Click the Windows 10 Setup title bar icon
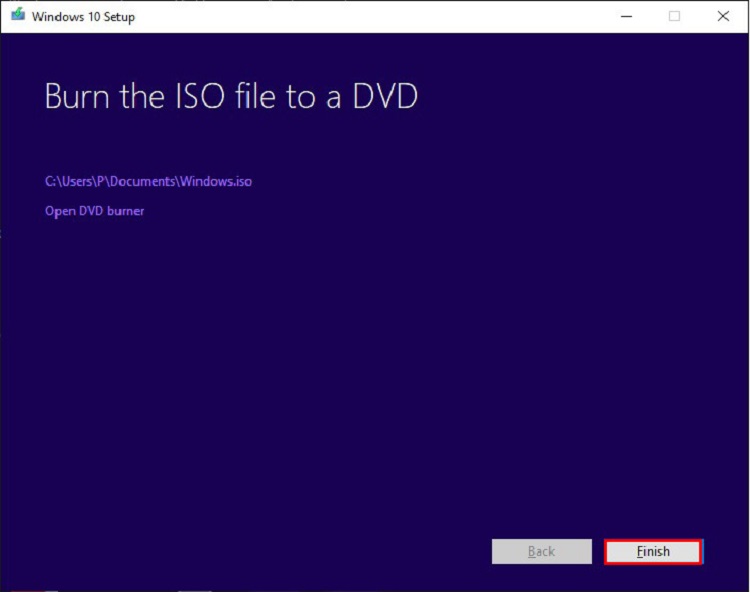 17,16
